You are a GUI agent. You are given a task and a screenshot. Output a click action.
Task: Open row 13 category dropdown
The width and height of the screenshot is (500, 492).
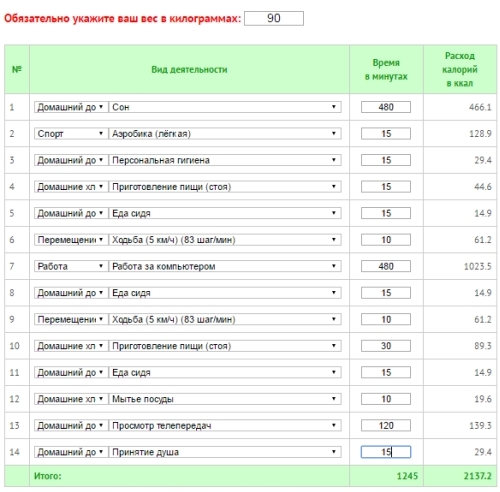pos(71,425)
